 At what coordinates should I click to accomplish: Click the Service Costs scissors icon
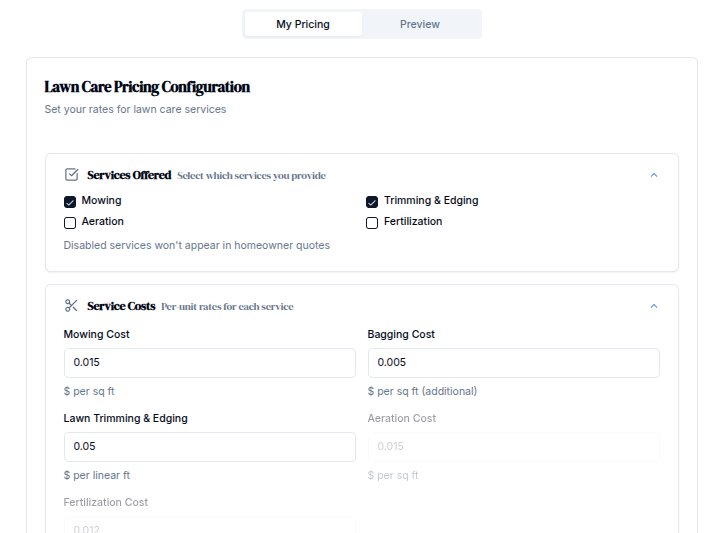pyautogui.click(x=71, y=306)
